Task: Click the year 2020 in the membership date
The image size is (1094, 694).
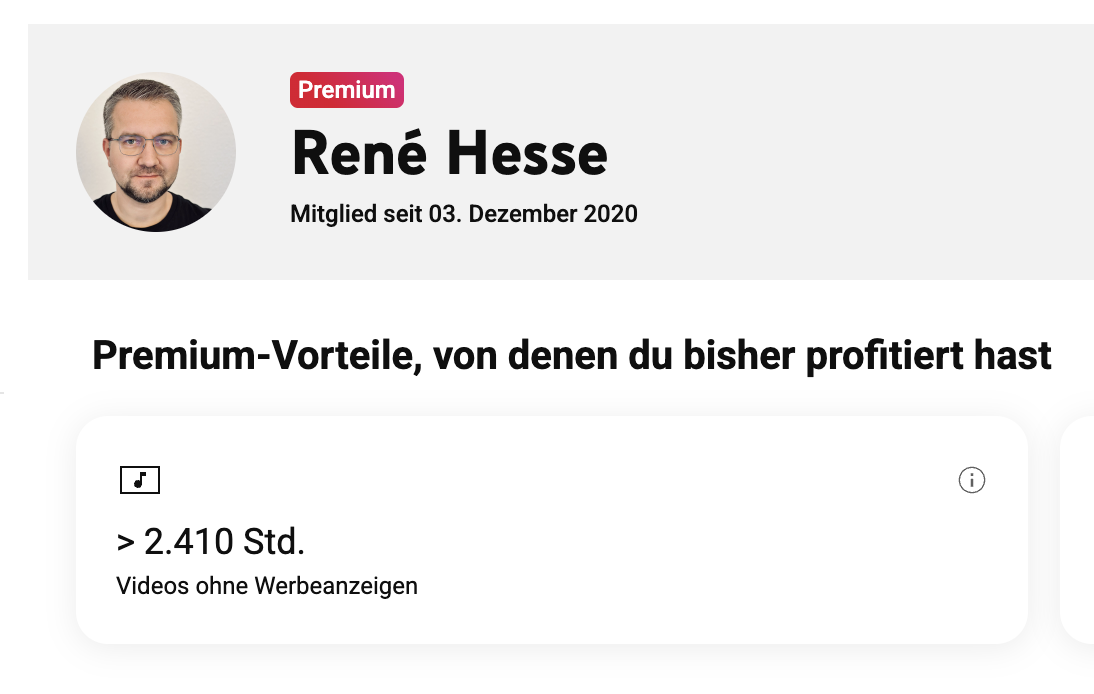Action: pyautogui.click(x=610, y=213)
